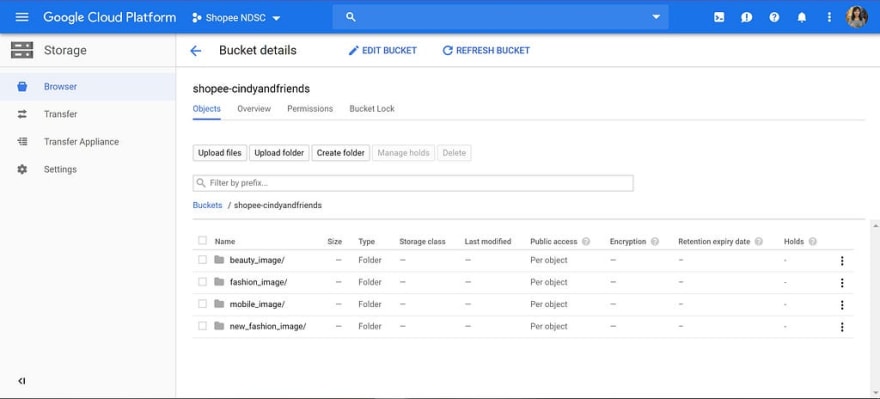Click the folder icon of beauty_image/
The width and height of the screenshot is (880, 399).
[219, 260]
